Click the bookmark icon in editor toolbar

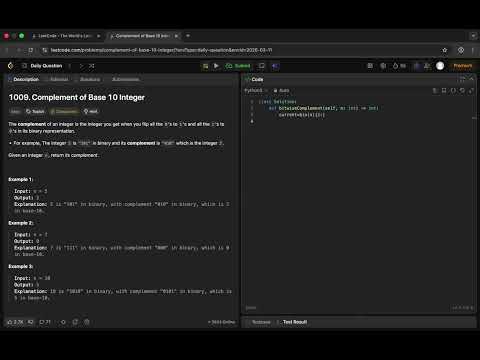(x=444, y=90)
